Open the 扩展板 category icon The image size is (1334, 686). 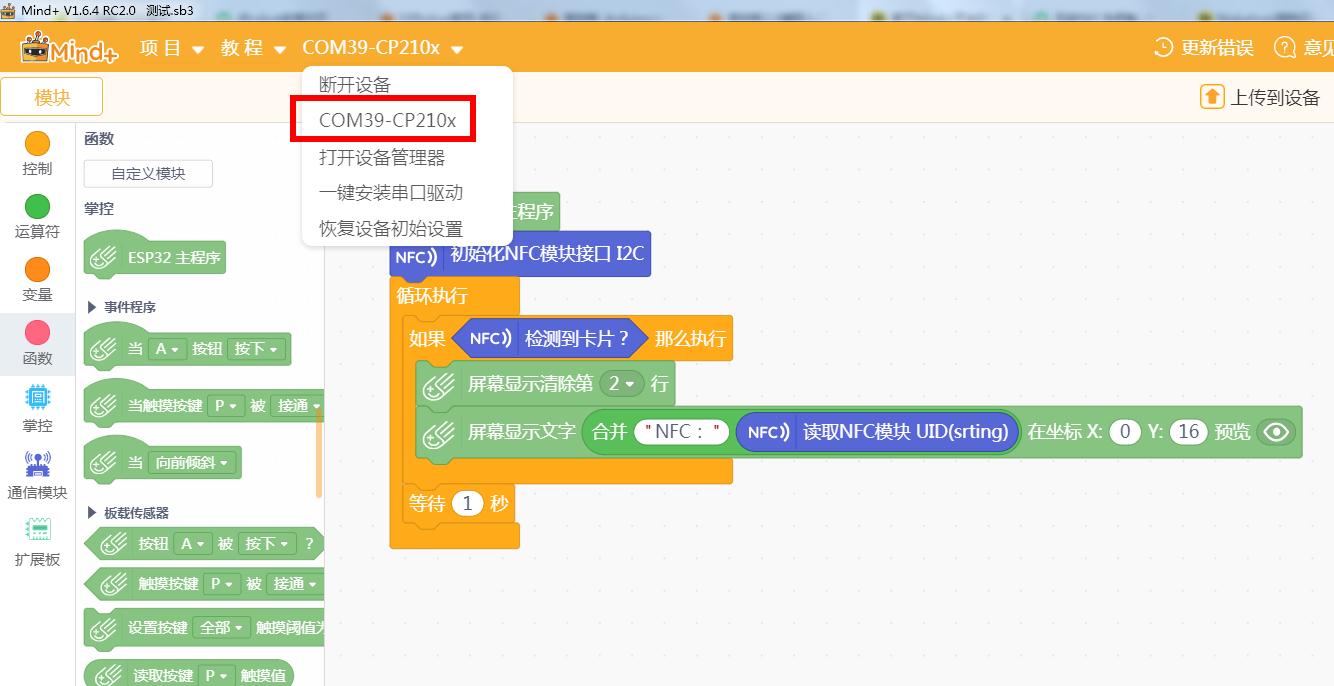click(x=37, y=530)
